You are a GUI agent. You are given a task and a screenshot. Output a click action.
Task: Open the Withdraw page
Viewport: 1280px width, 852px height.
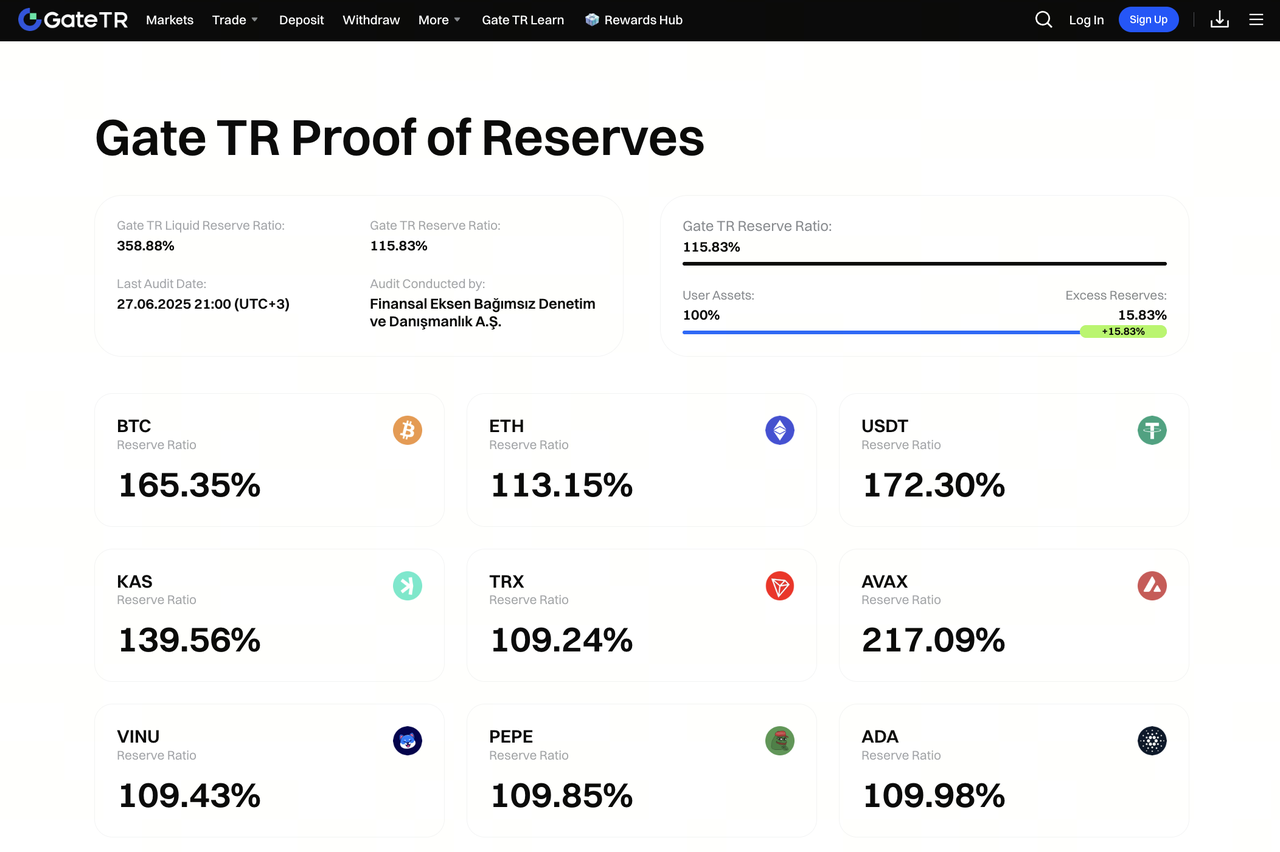tap(371, 20)
